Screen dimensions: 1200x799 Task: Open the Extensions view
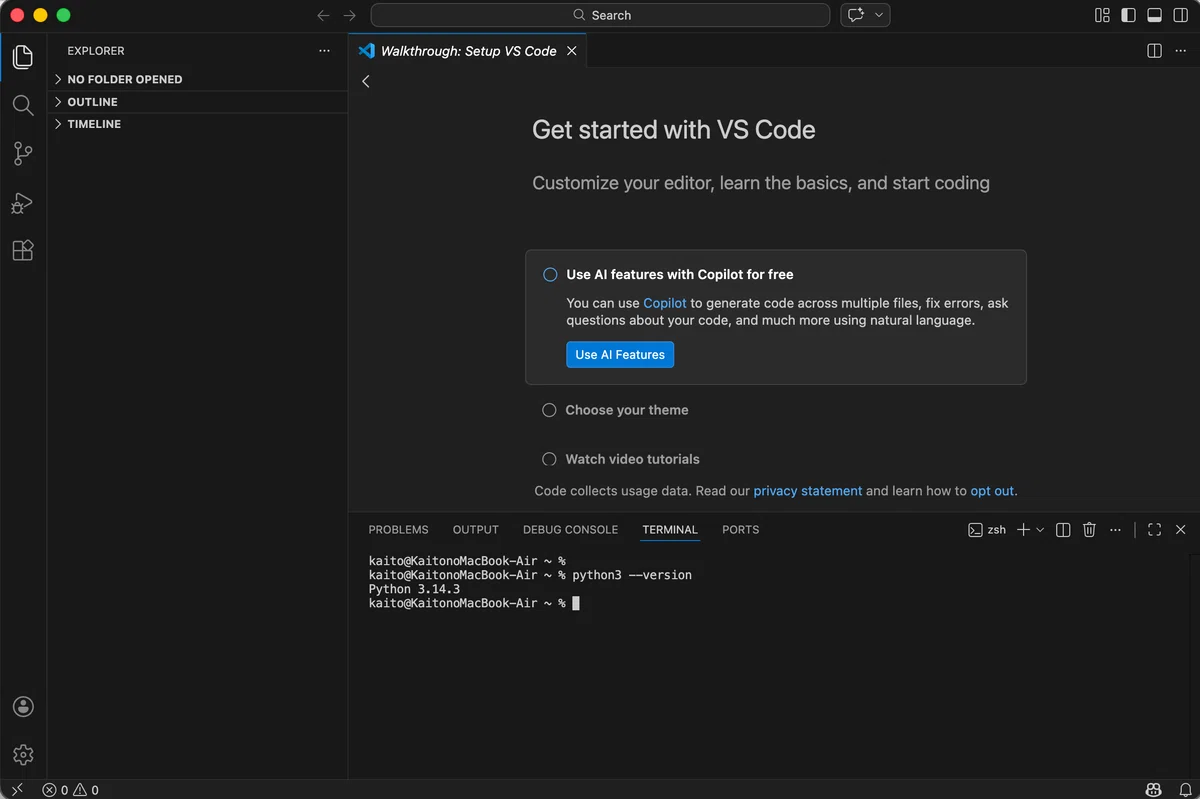click(x=23, y=251)
